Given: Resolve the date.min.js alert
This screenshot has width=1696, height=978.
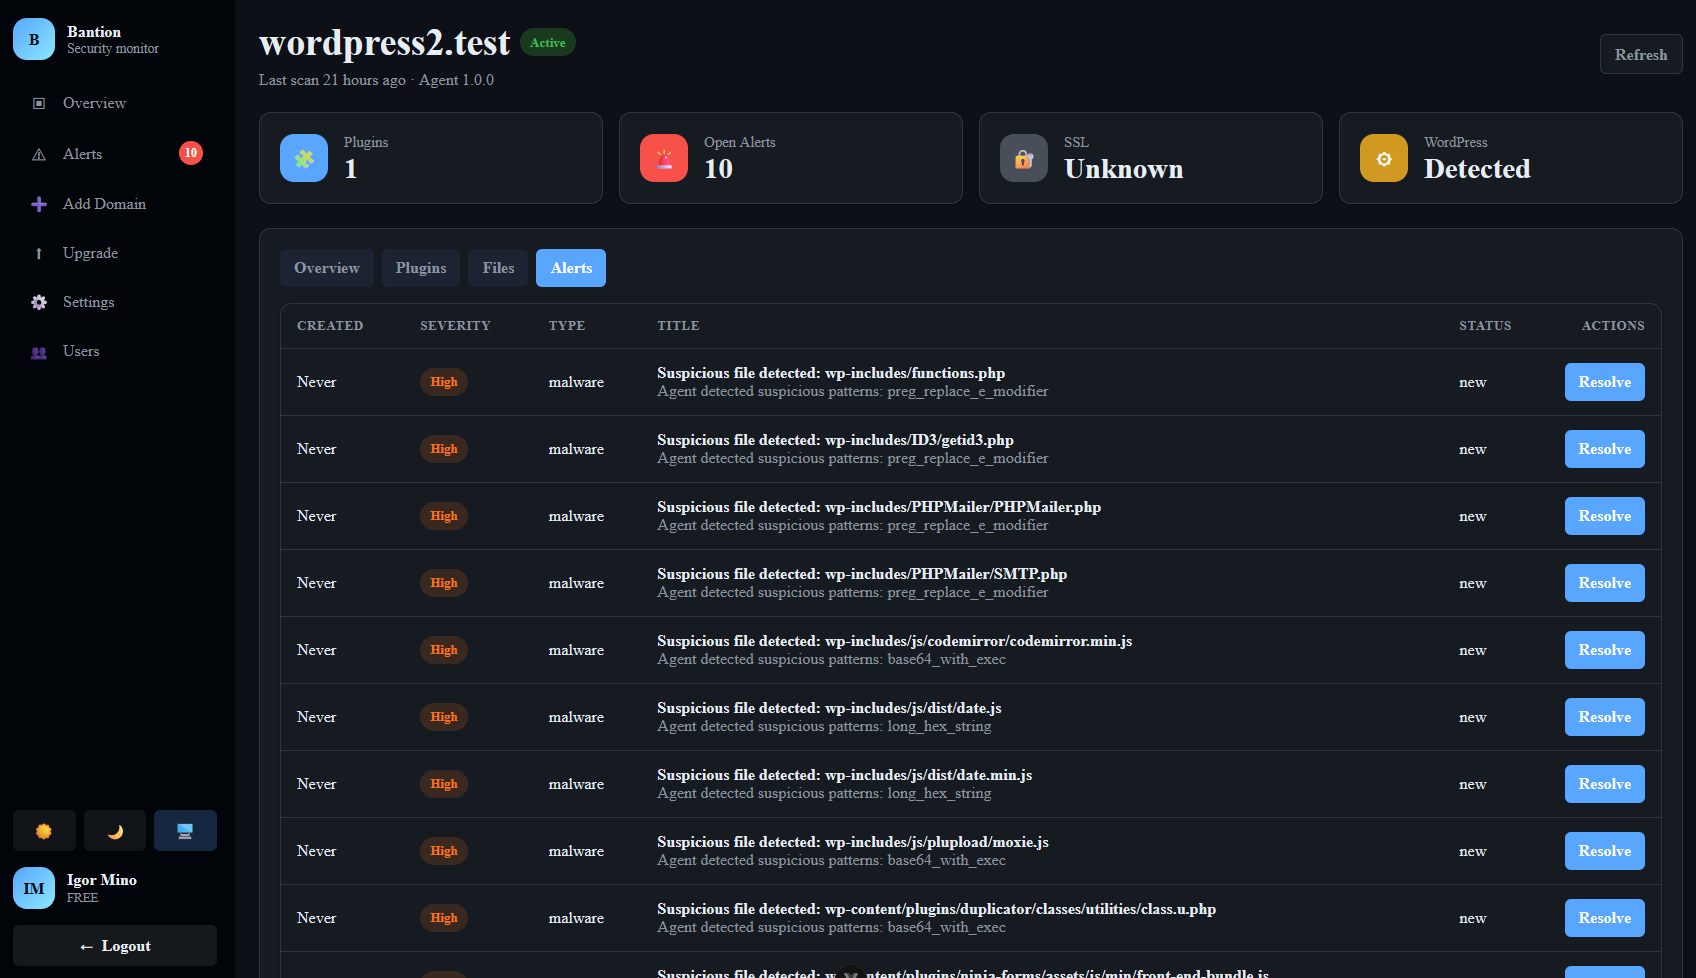Looking at the screenshot, I should [x=1605, y=784].
